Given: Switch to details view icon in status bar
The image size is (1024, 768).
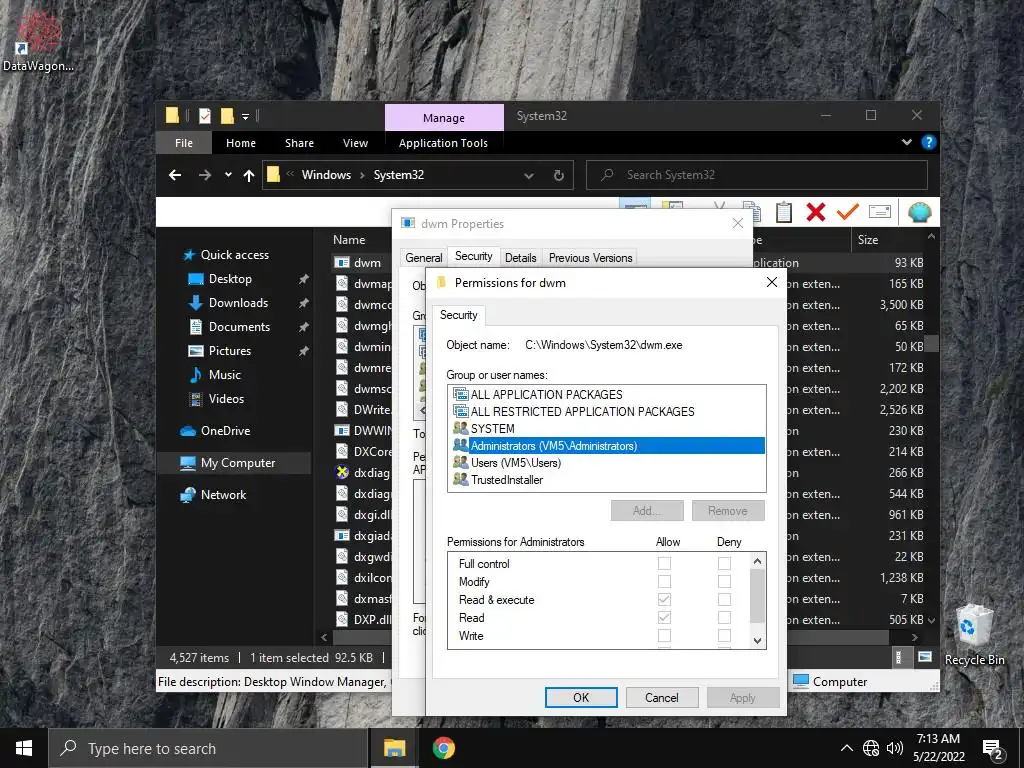Looking at the screenshot, I should (899, 657).
